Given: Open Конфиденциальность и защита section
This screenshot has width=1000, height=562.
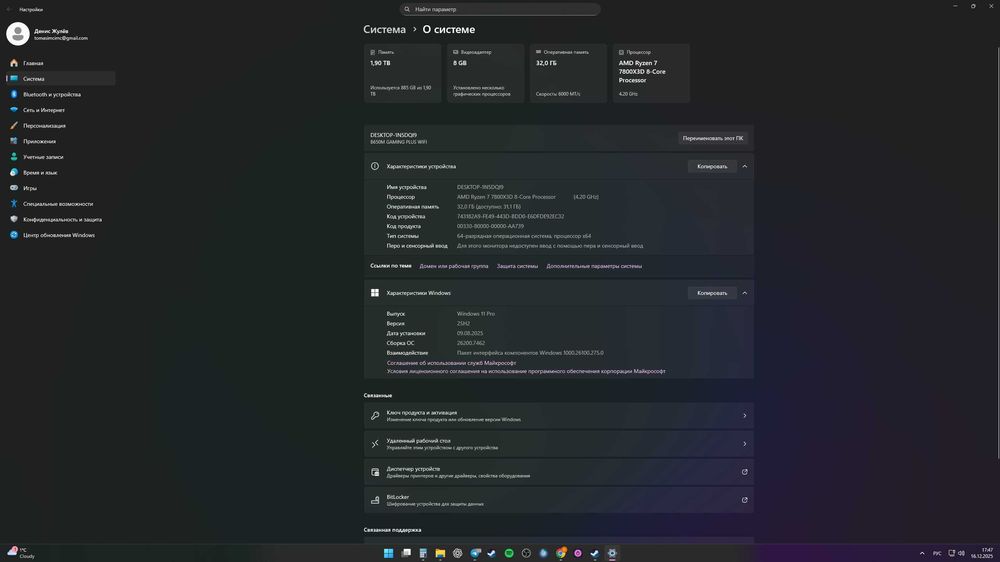Looking at the screenshot, I should coord(61,219).
